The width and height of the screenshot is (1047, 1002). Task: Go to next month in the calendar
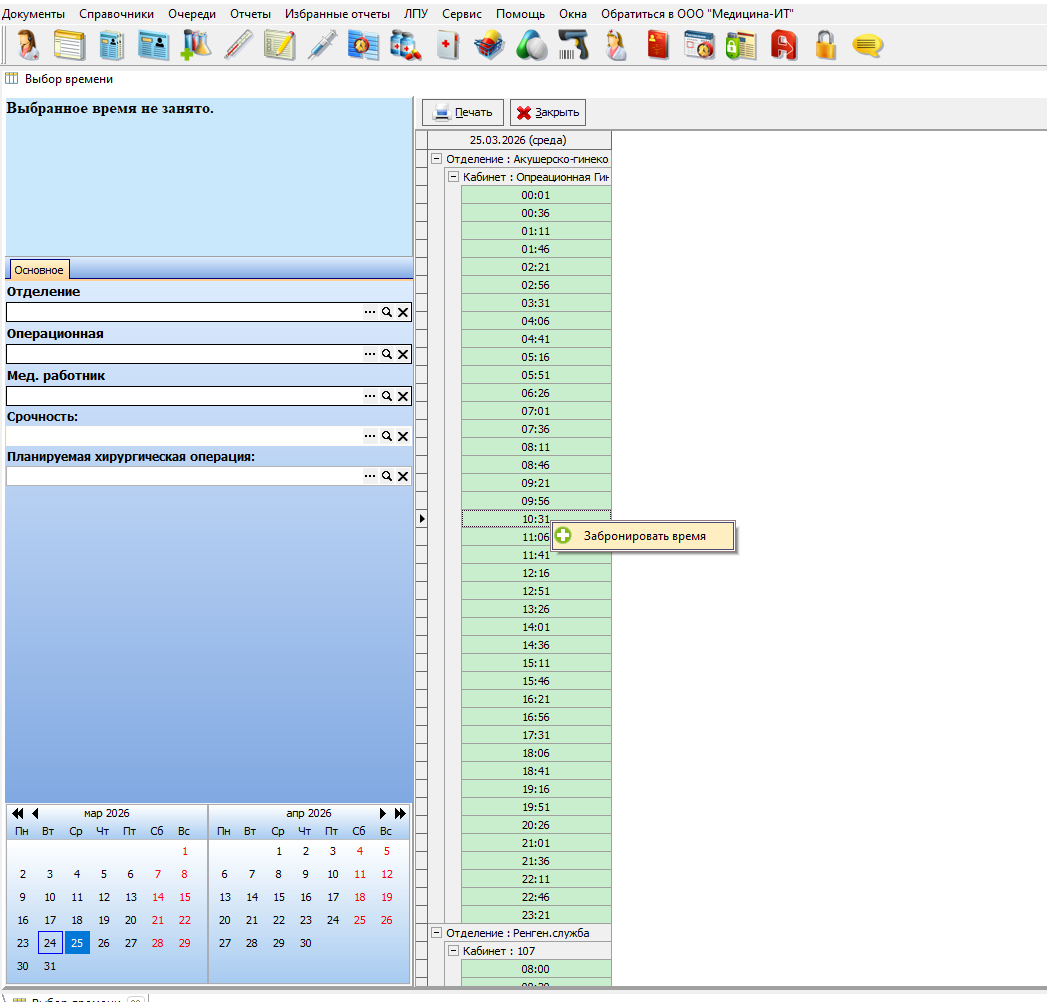pos(382,813)
